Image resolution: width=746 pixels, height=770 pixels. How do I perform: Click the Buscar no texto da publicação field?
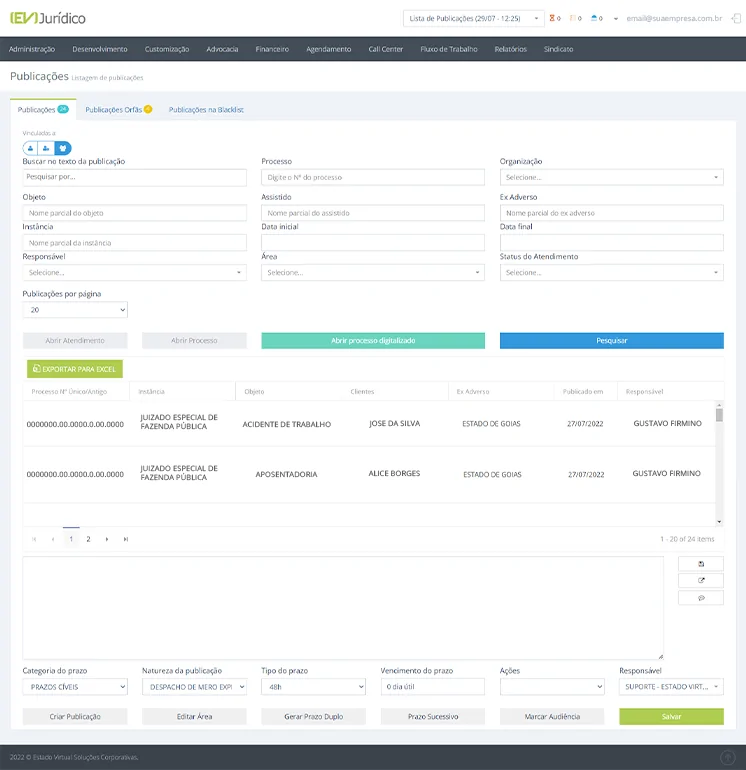point(134,177)
